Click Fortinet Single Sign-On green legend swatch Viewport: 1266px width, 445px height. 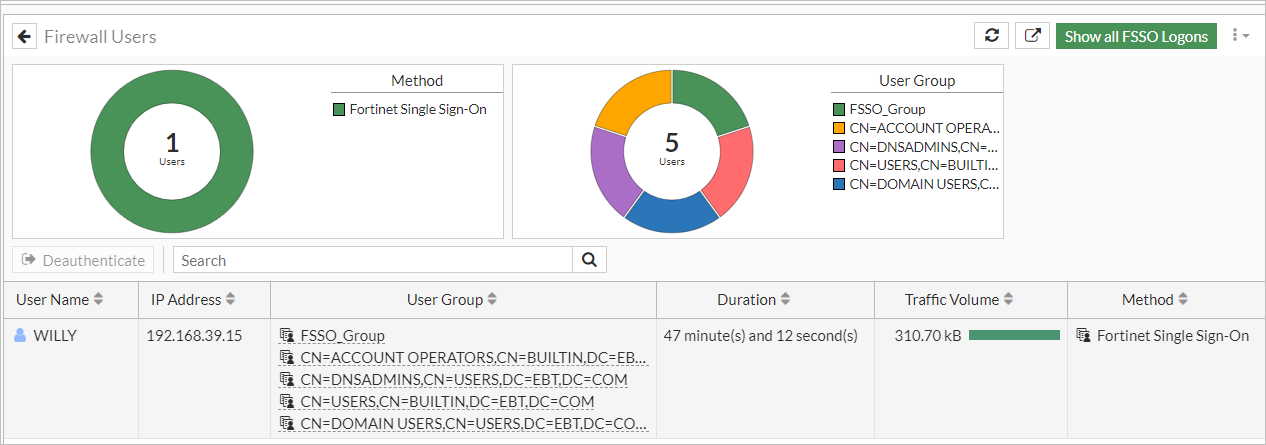pos(339,109)
